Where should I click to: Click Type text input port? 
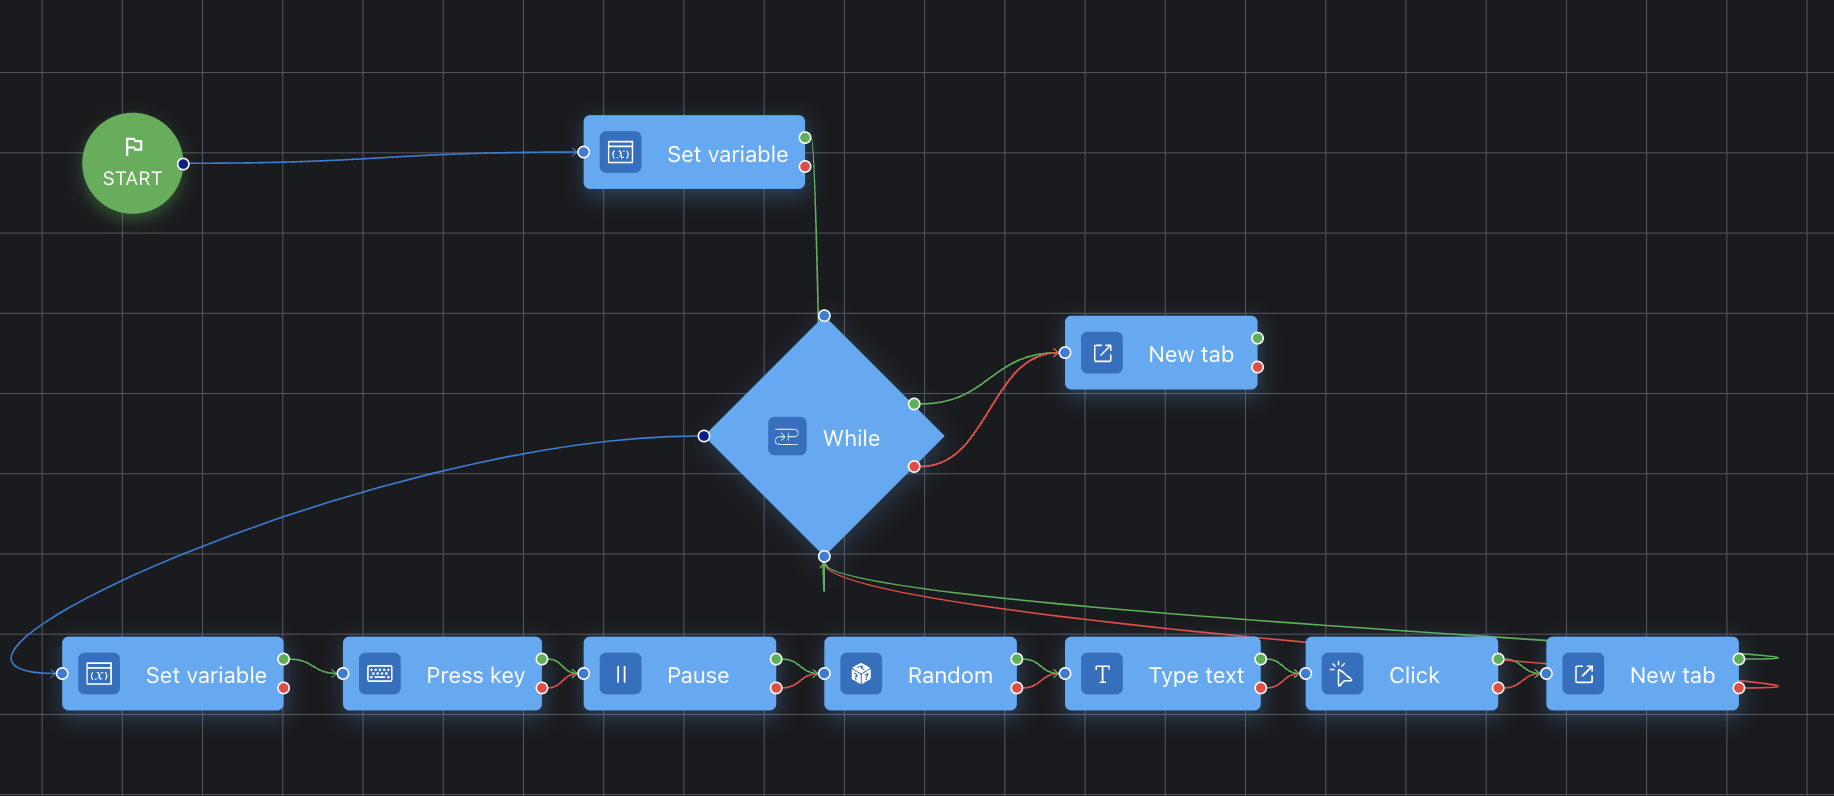coord(1065,674)
